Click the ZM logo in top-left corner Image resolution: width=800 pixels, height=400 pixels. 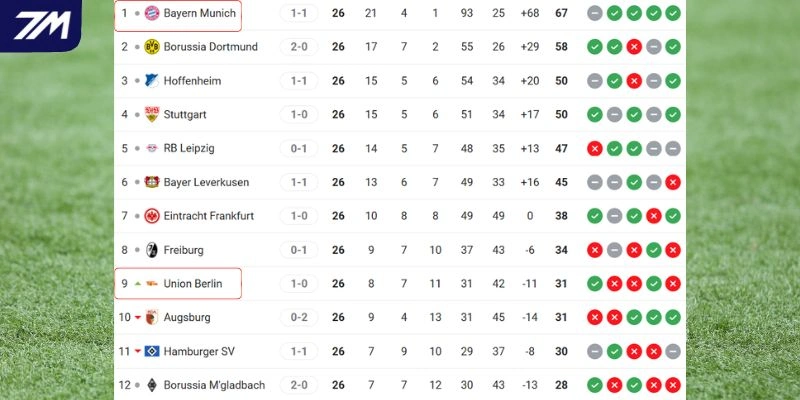[x=40, y=25]
